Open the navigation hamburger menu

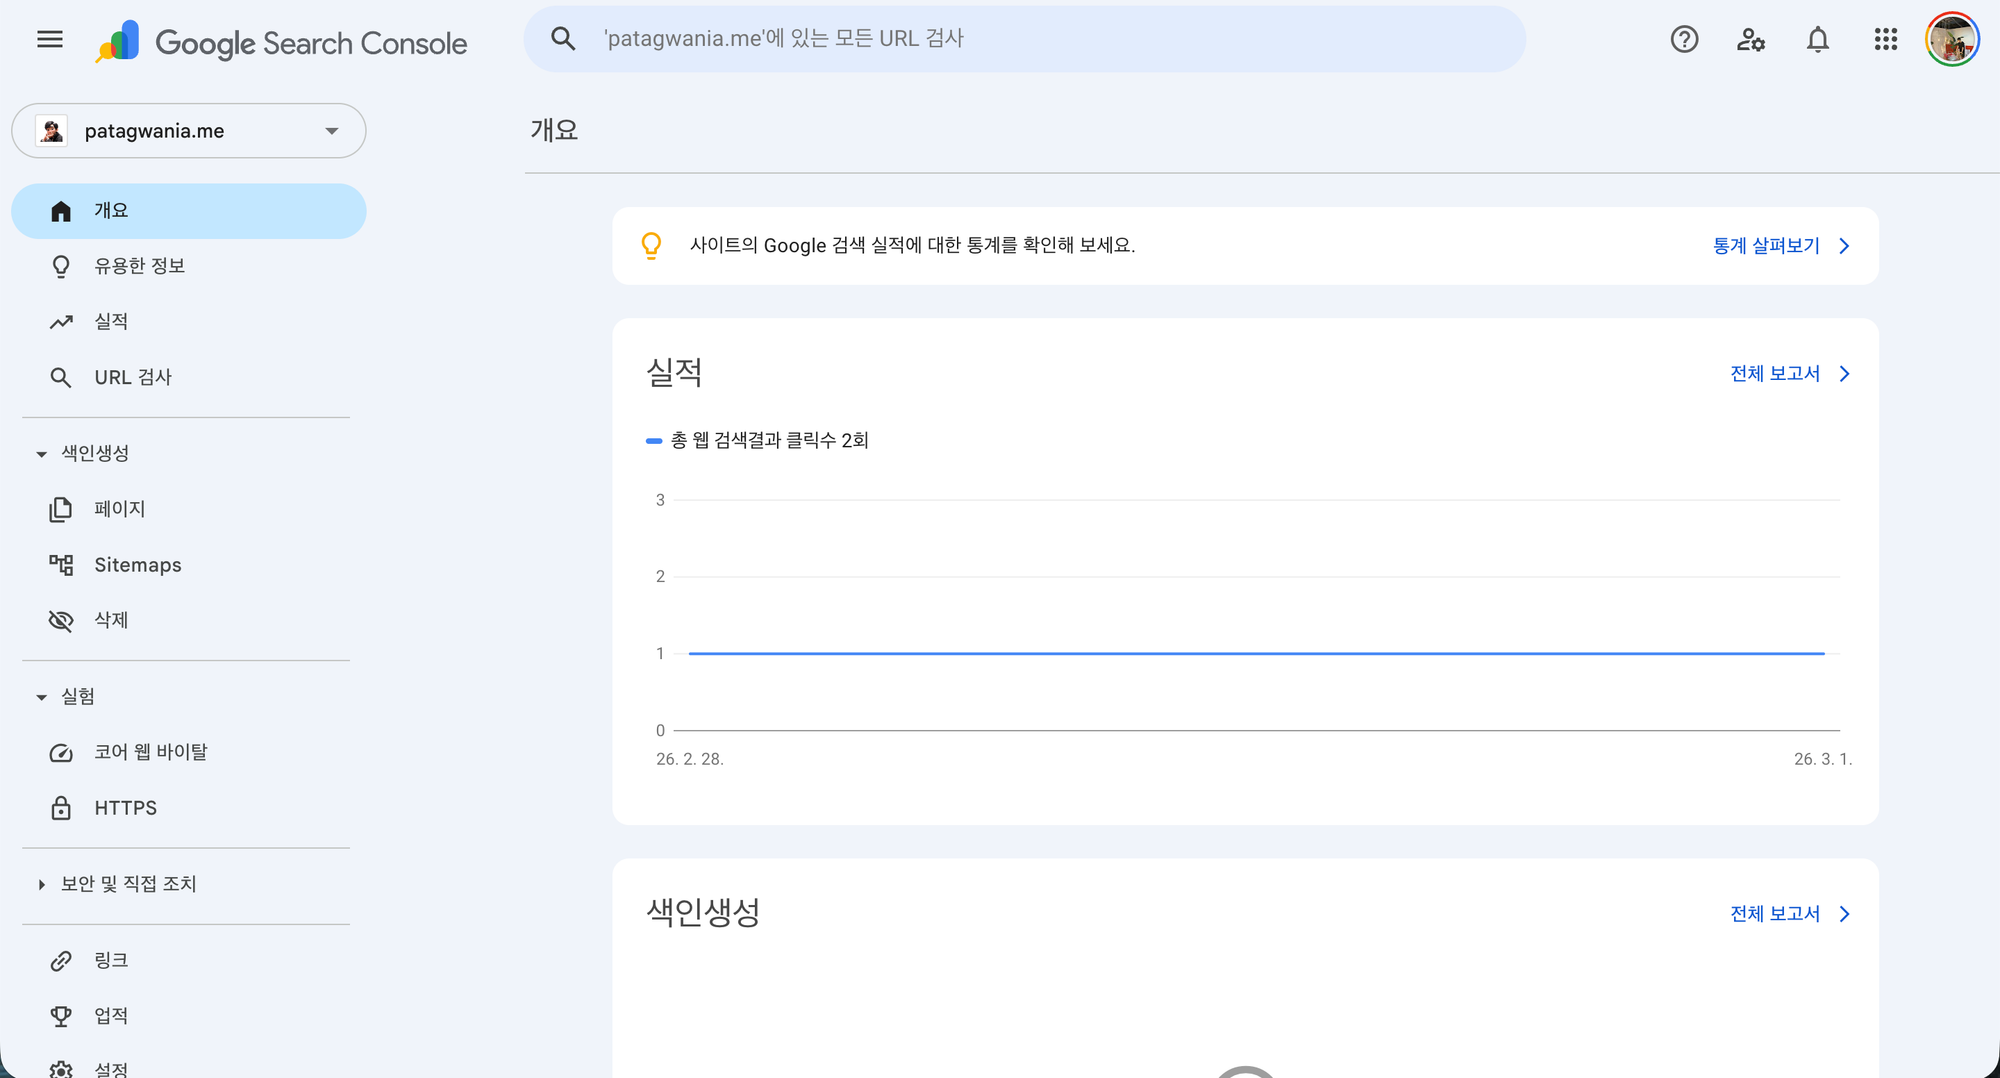(x=48, y=39)
